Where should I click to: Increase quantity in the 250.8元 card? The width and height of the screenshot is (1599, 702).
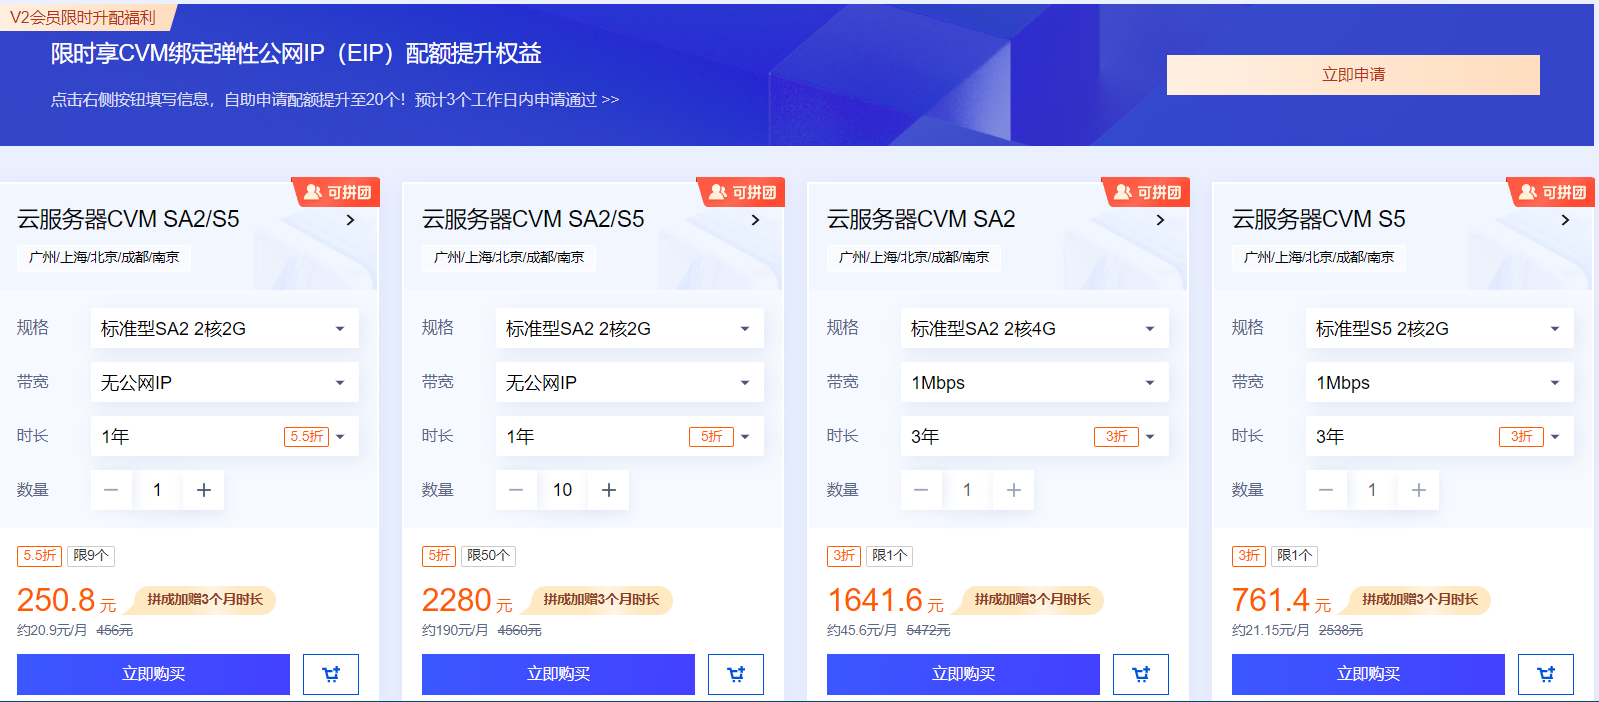204,490
